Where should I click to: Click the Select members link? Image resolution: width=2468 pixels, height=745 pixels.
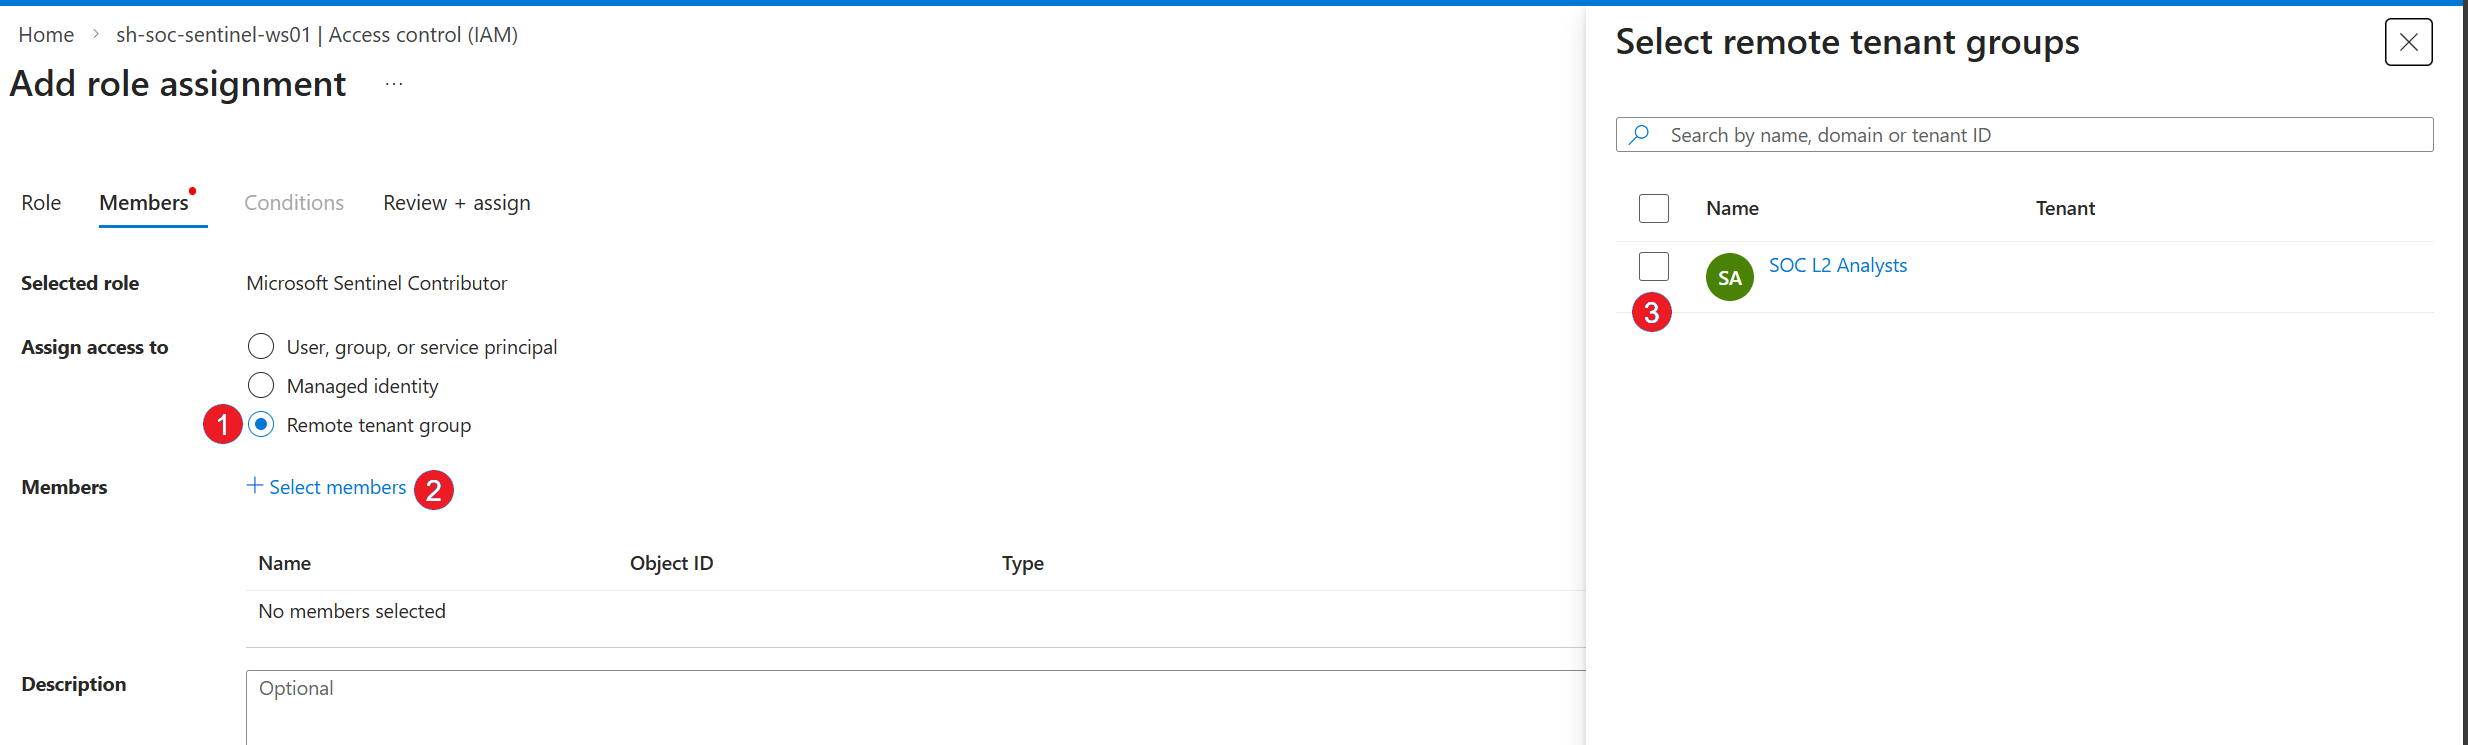338,487
